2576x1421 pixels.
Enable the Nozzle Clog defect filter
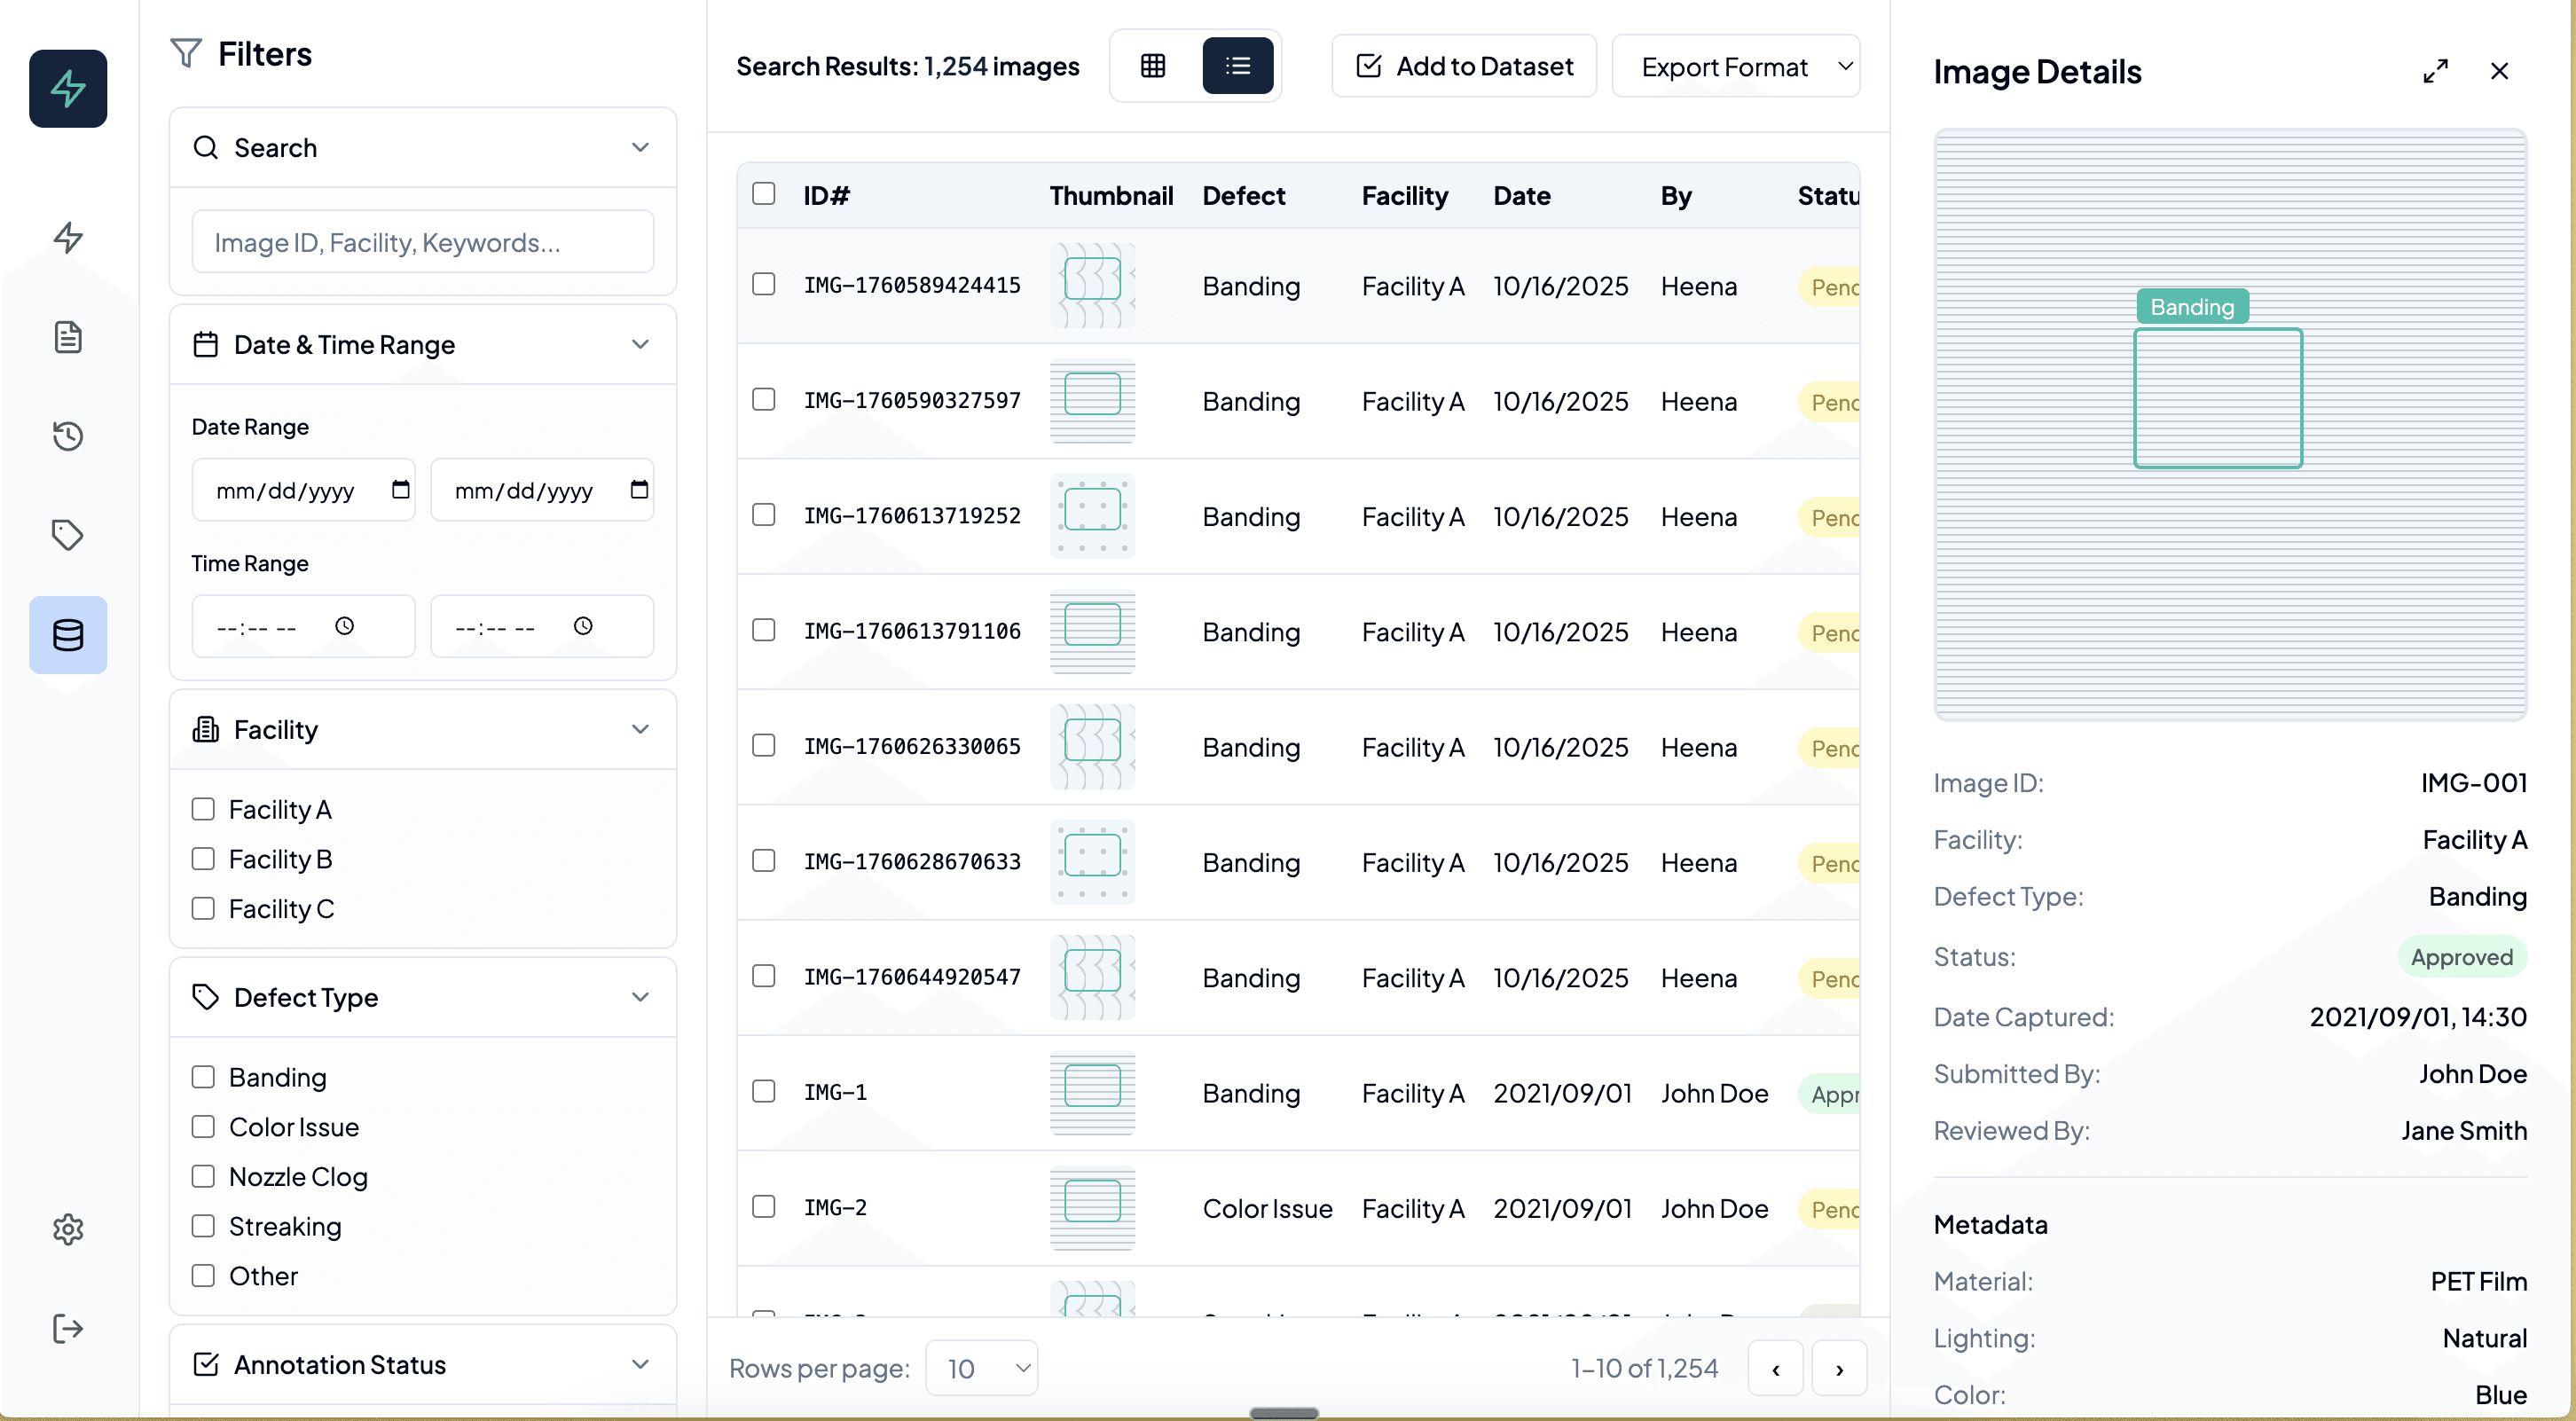pos(203,1176)
